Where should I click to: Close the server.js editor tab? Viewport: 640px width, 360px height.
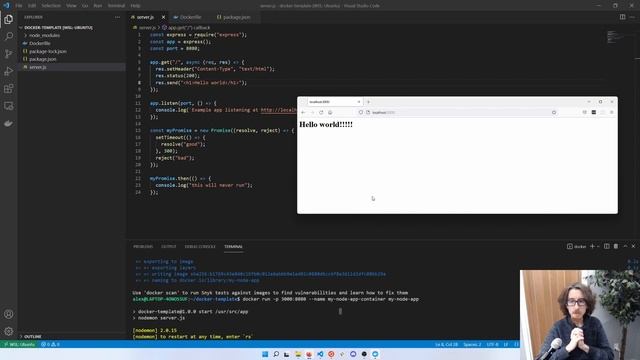click(163, 17)
